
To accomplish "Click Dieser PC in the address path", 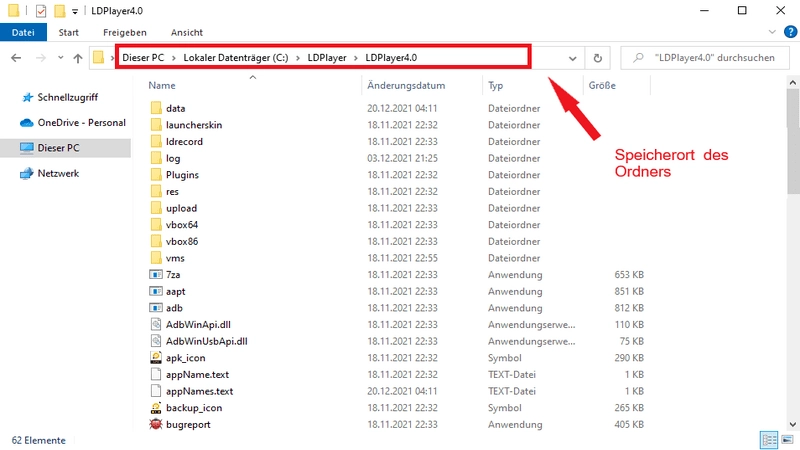I will point(143,58).
